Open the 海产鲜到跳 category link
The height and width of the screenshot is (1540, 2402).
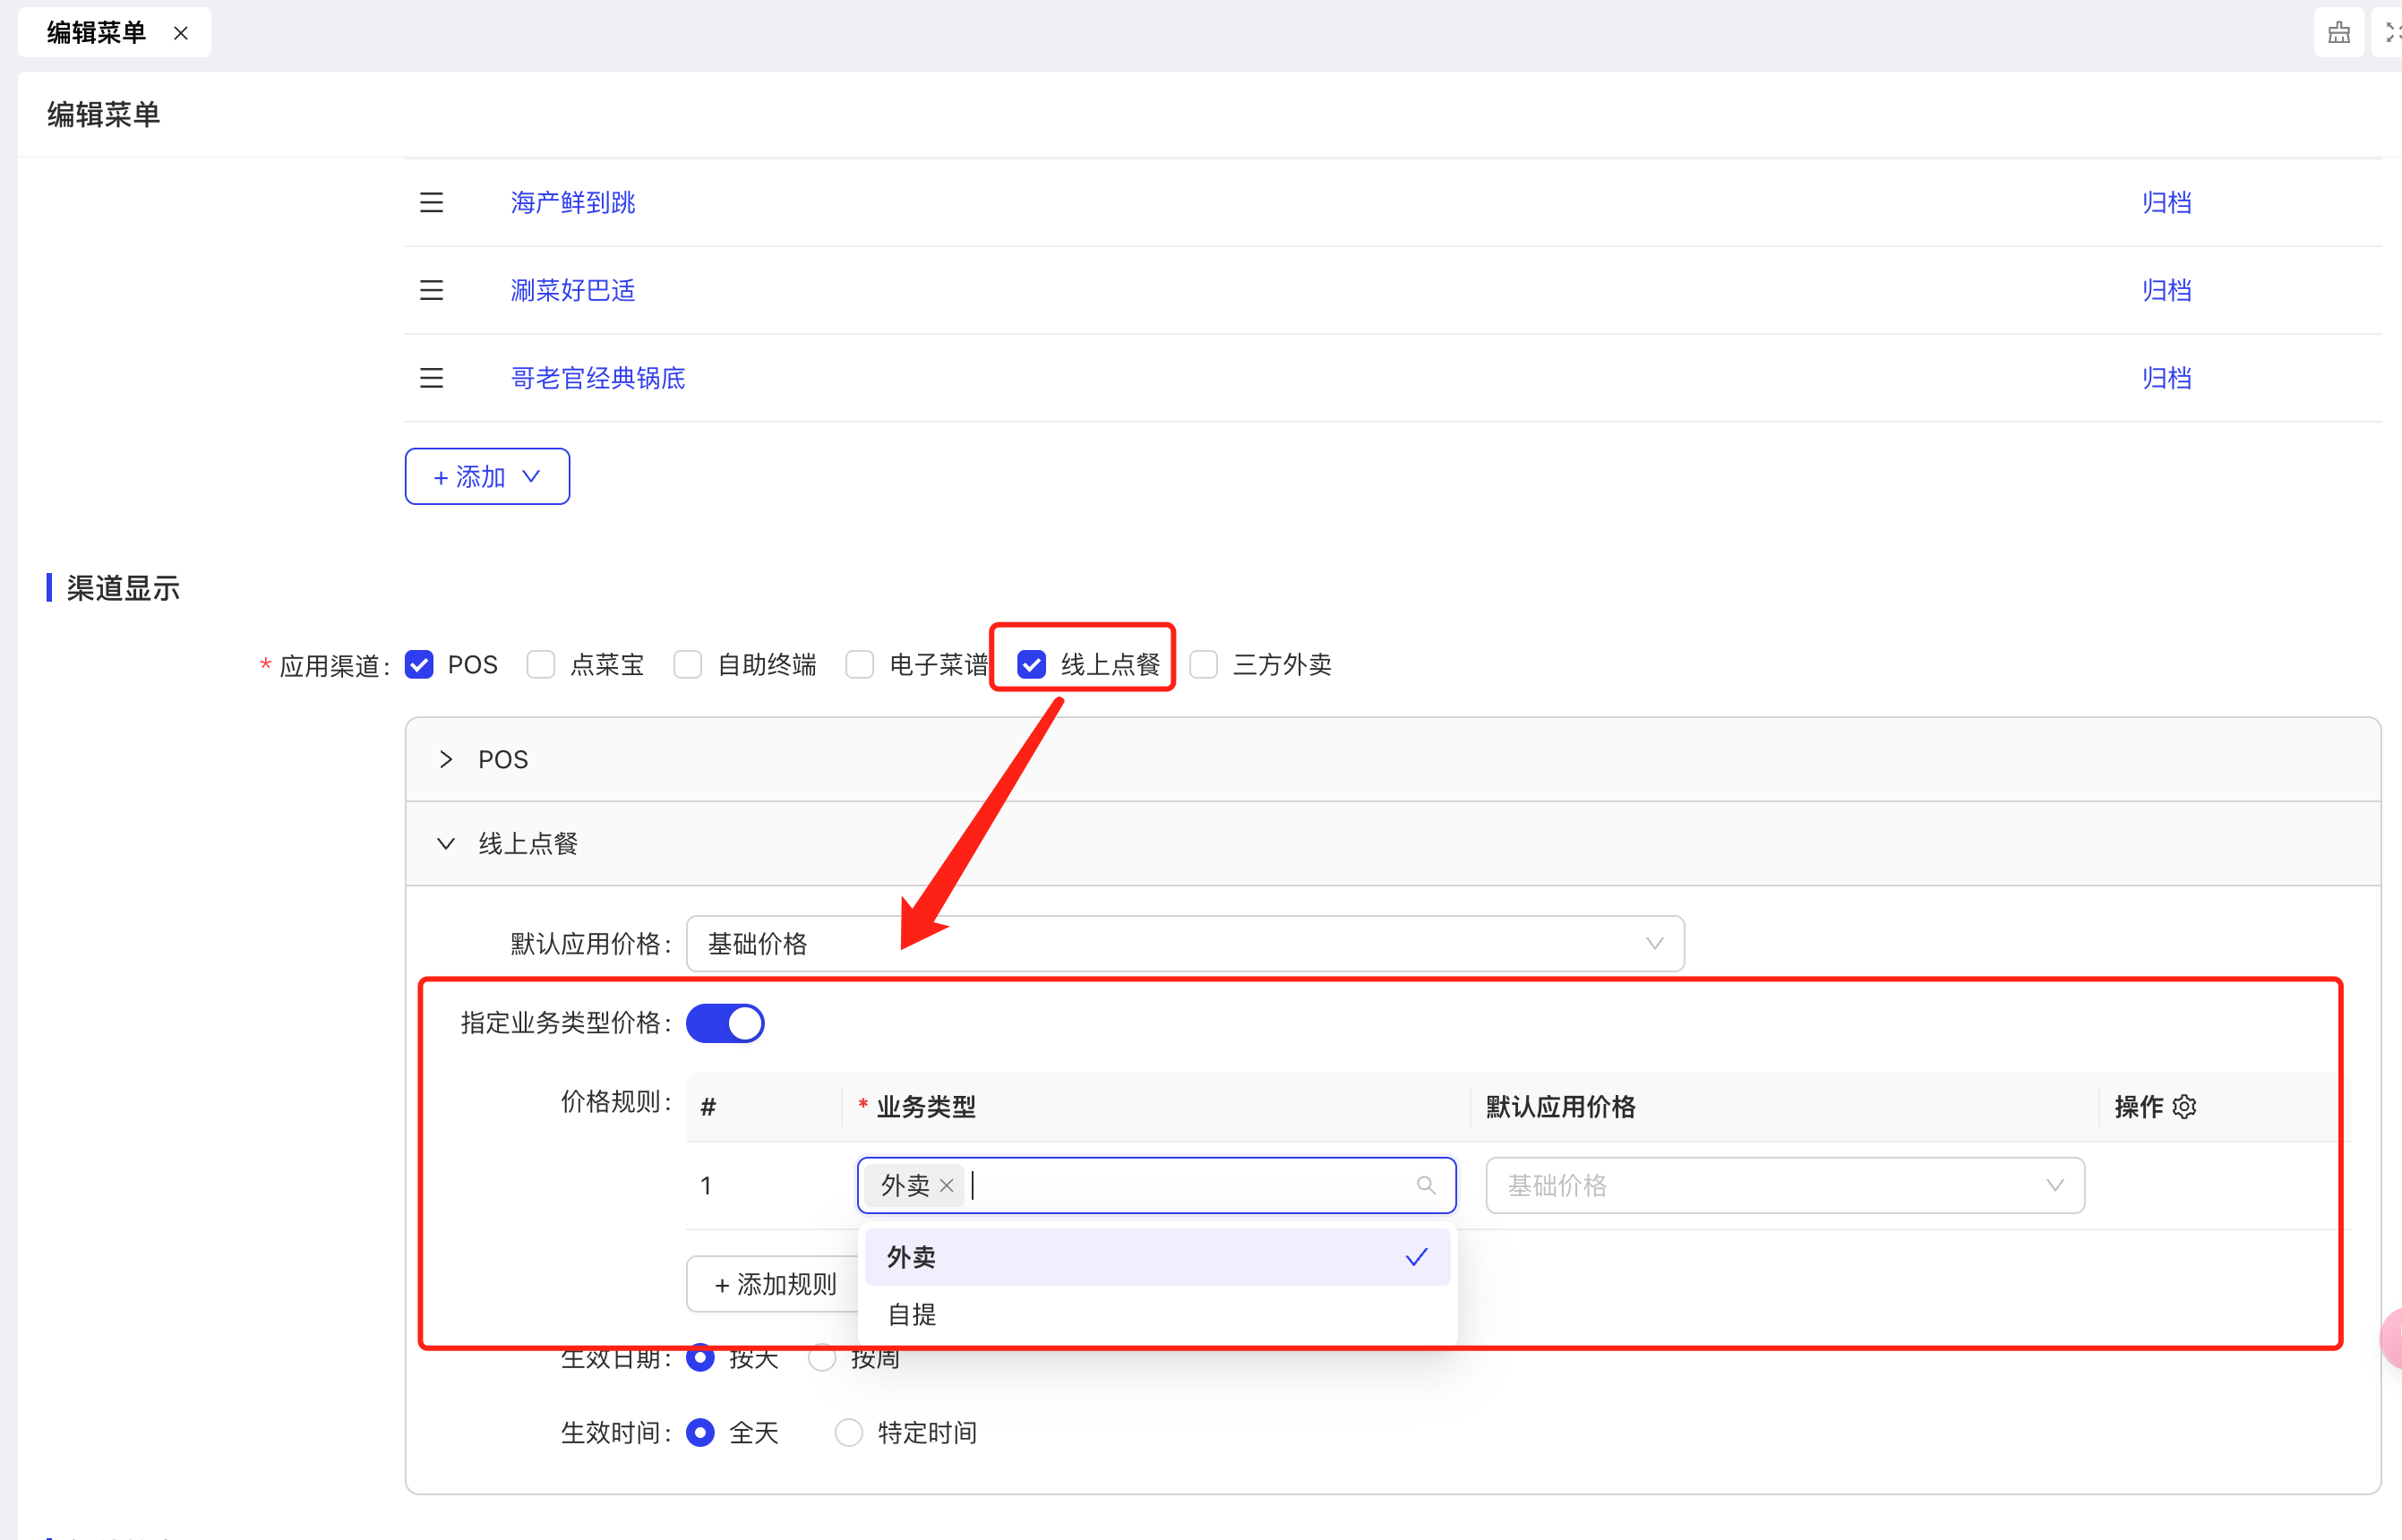click(573, 203)
